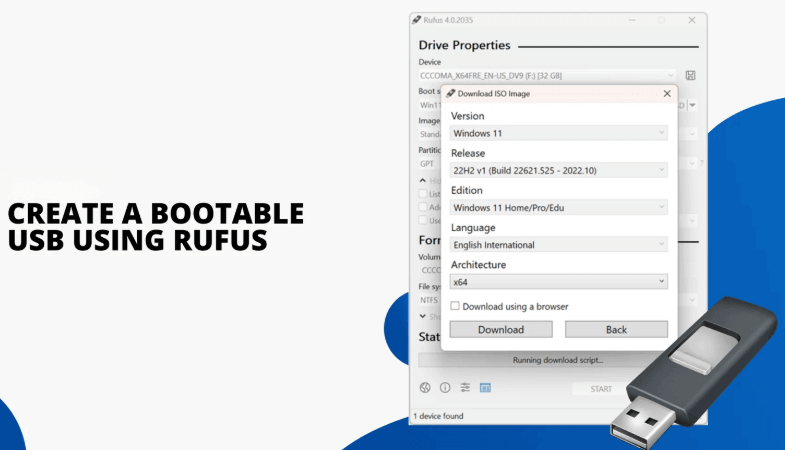Viewport: 785px width, 450px height.
Task: Click the Download button
Action: 501,329
